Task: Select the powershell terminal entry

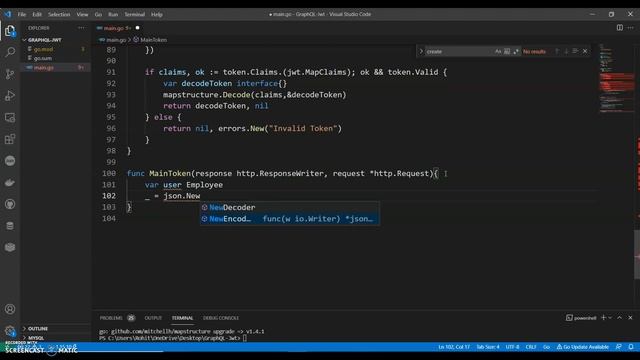Action: click(x=581, y=318)
